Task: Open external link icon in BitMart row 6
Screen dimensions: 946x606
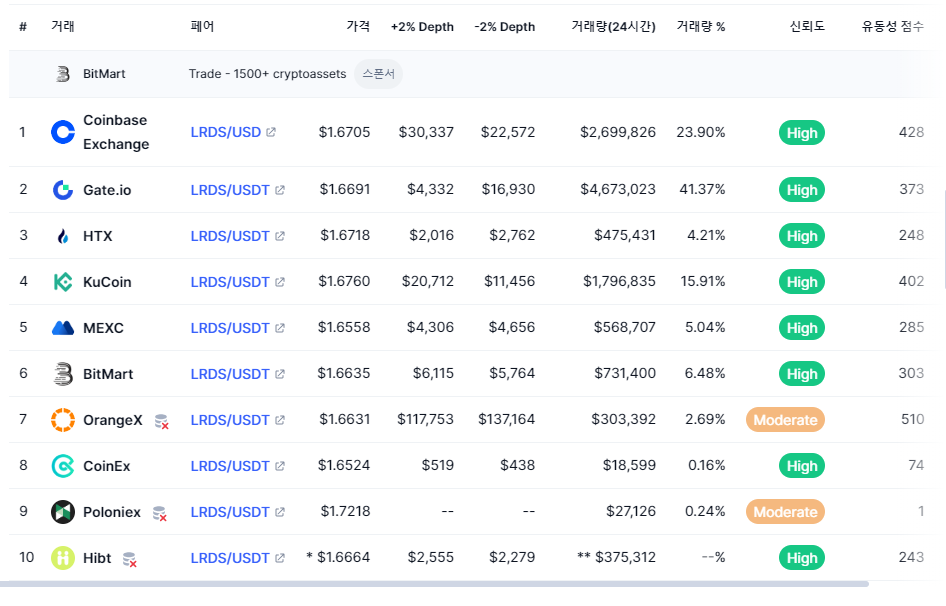Action: [x=280, y=374]
